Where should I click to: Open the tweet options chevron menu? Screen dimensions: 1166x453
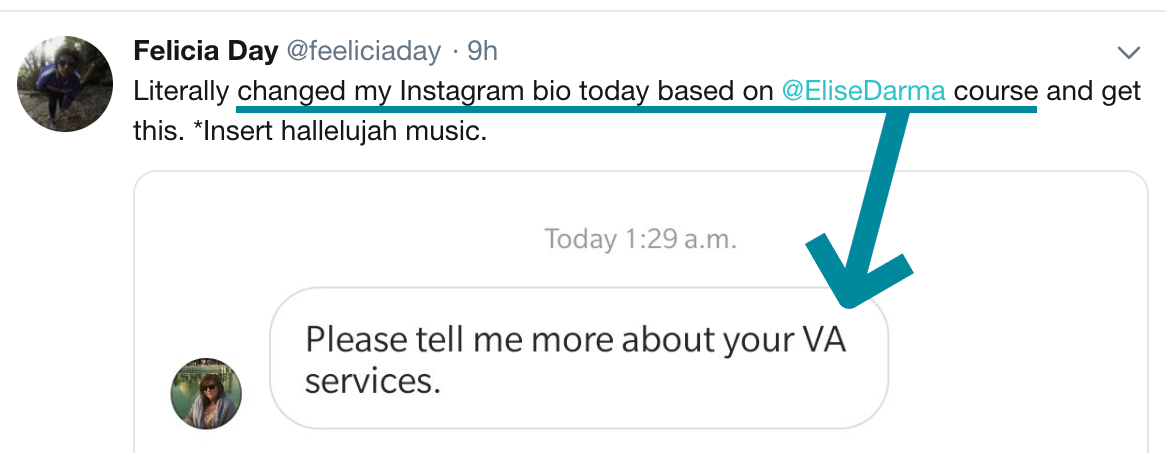[1129, 51]
